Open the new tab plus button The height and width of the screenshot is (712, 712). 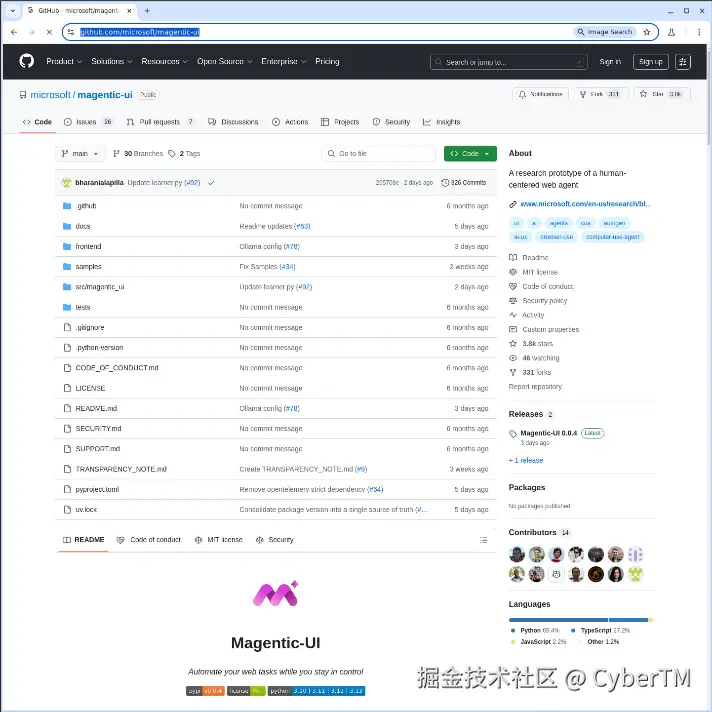coord(147,10)
